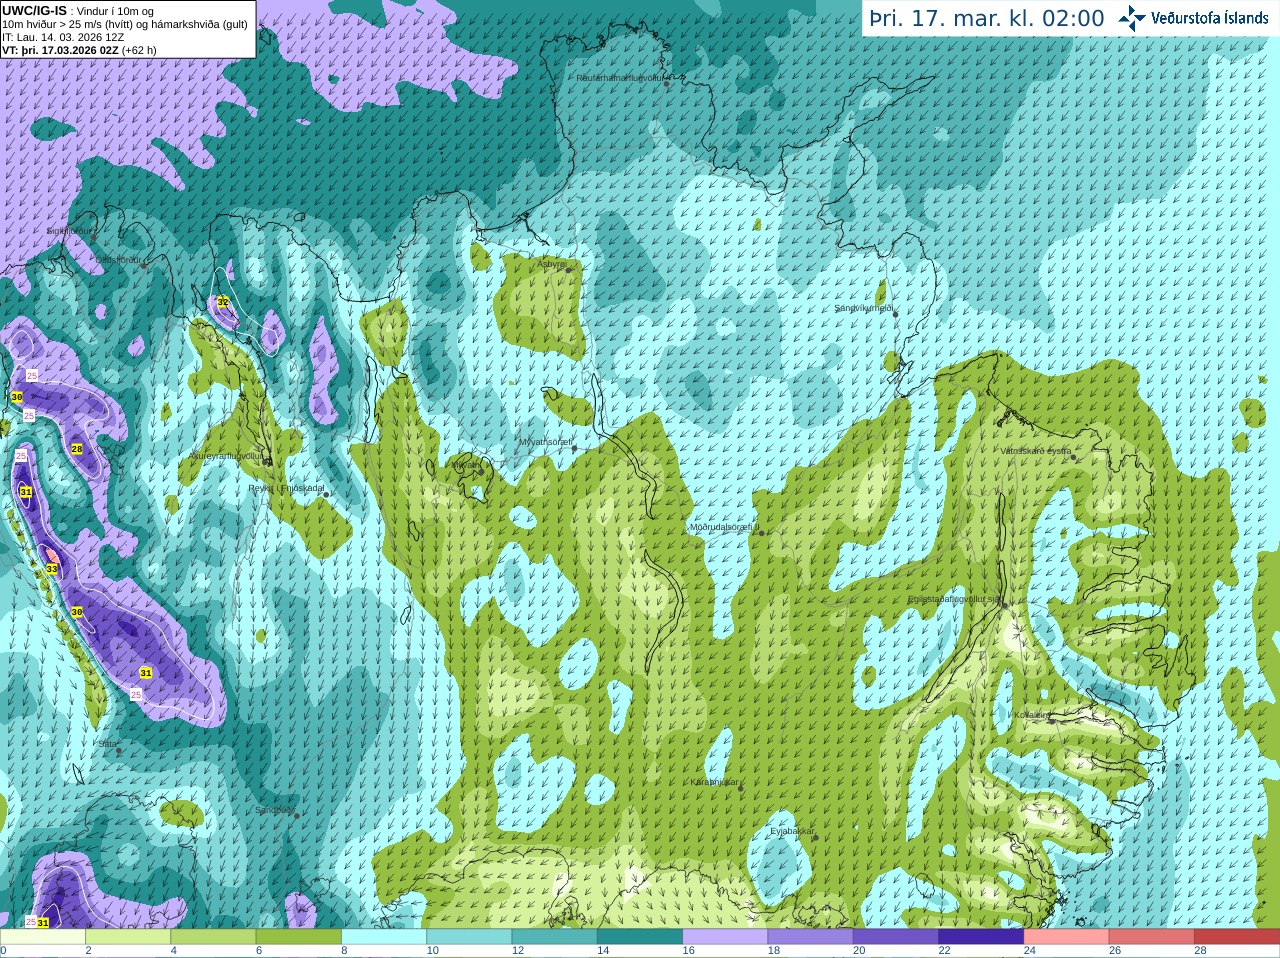
Task: Click the Siglufjörður station label
Action: click(x=70, y=230)
